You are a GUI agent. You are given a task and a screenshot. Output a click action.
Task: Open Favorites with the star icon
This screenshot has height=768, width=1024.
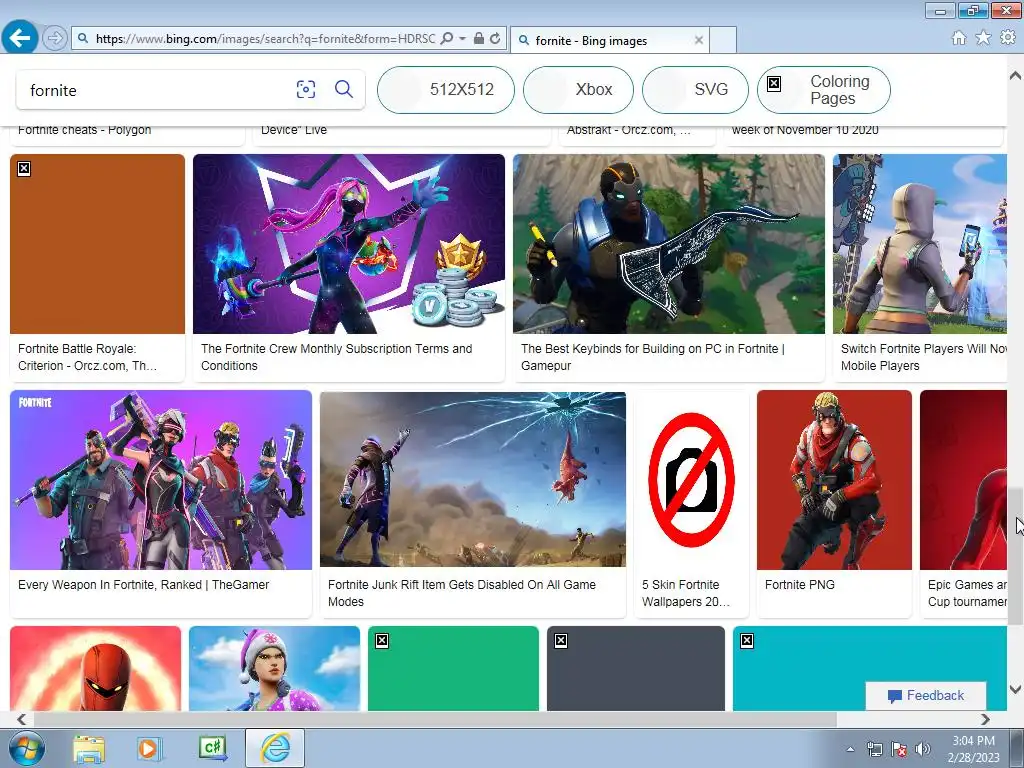pos(983,38)
